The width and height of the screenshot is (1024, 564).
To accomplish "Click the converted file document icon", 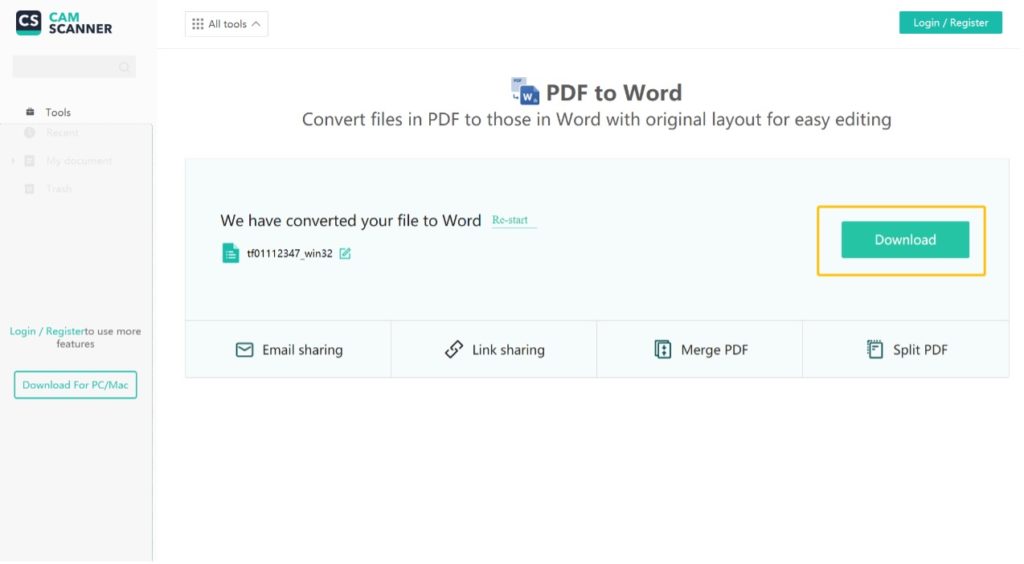I will (x=231, y=253).
